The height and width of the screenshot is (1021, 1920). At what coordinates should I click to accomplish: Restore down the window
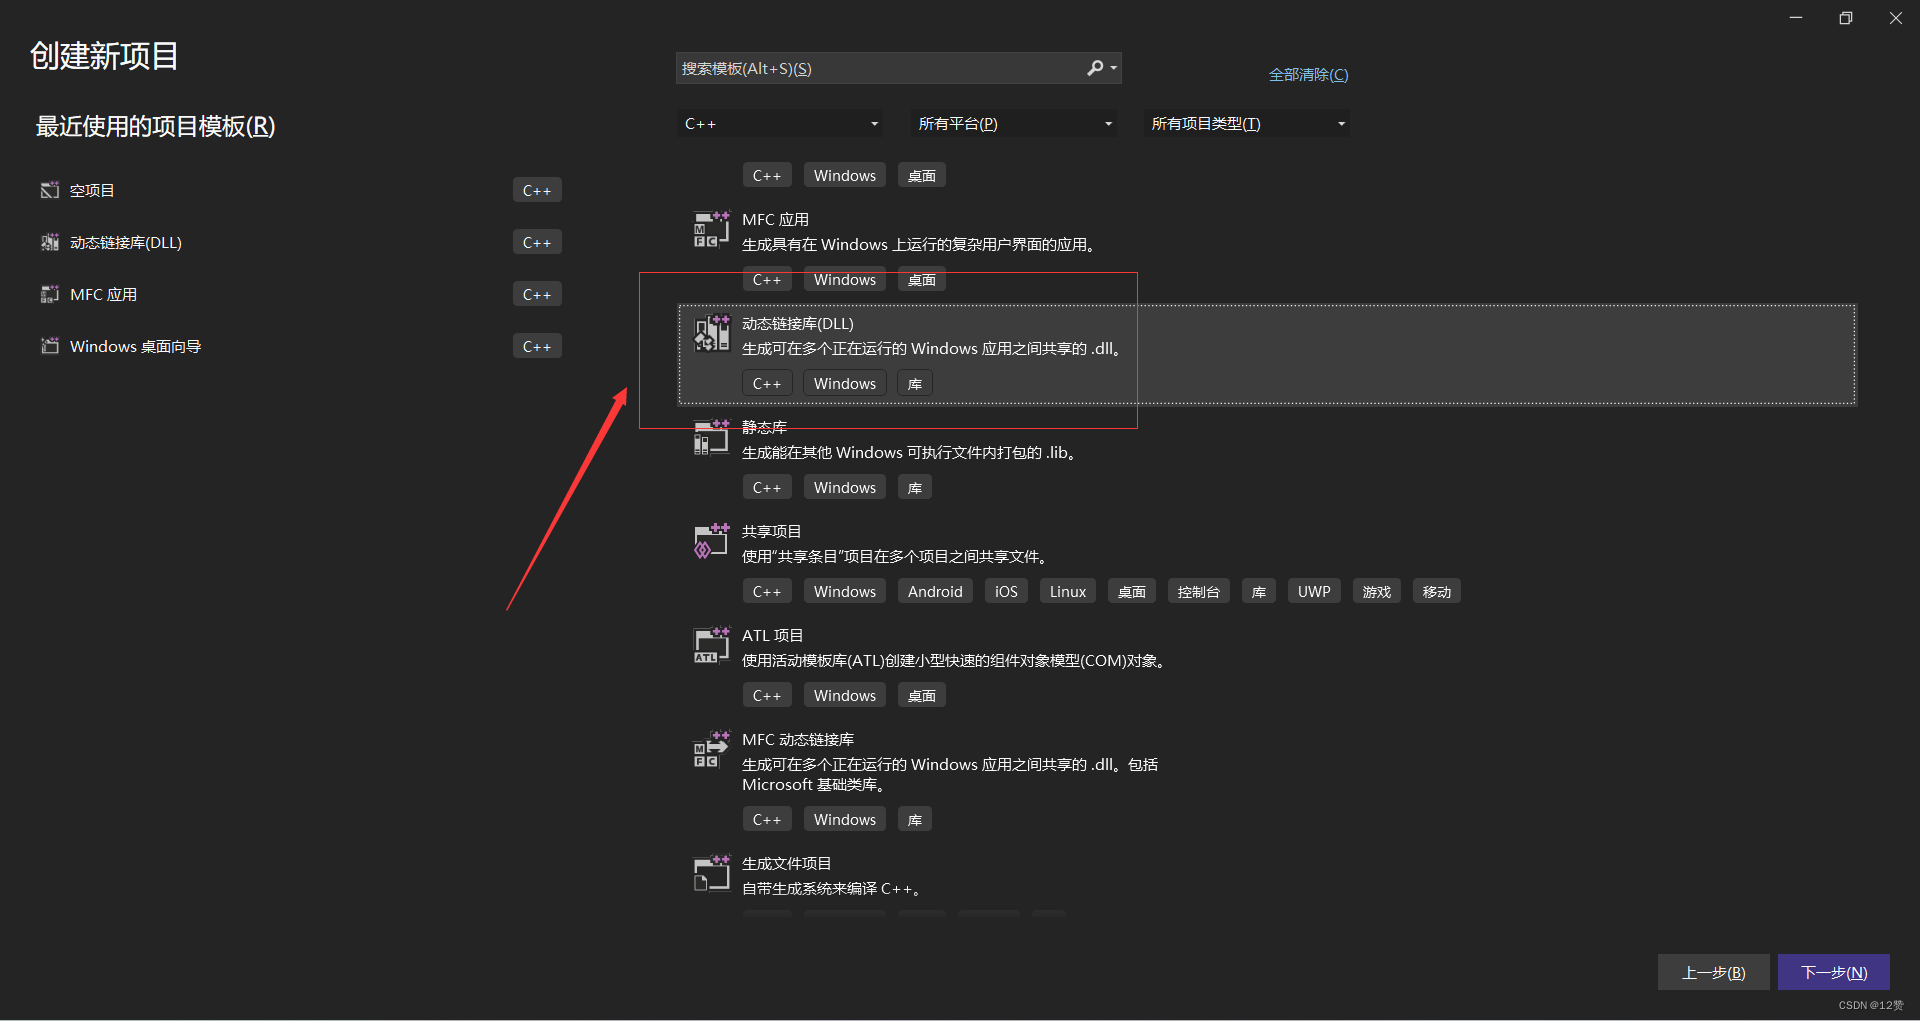1846,18
